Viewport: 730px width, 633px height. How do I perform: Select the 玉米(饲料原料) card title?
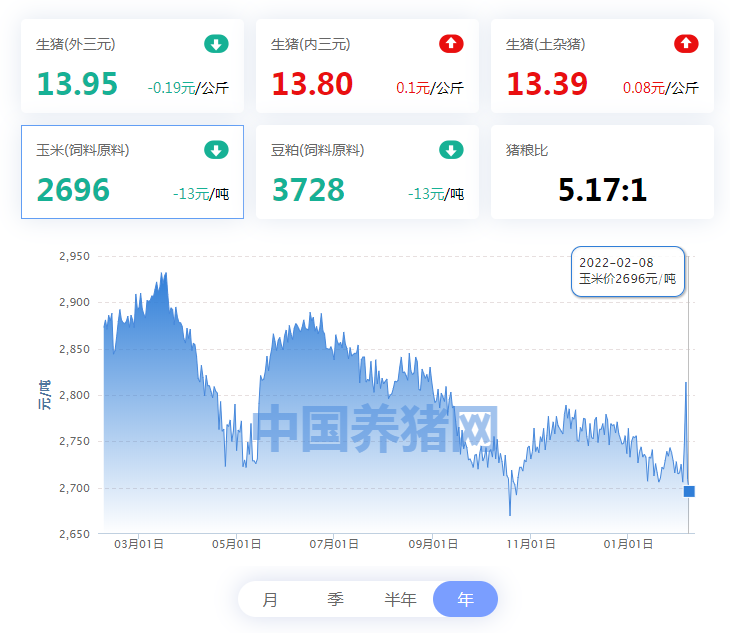tap(83, 150)
